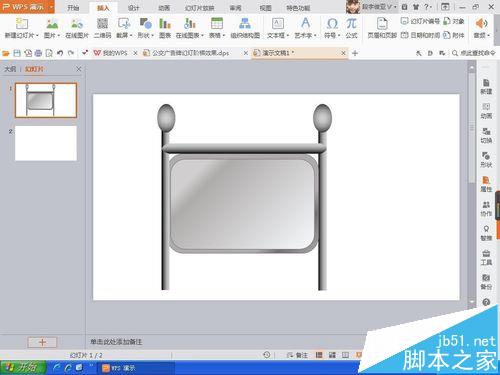Click the Windows 开始 Start button

(x=23, y=367)
